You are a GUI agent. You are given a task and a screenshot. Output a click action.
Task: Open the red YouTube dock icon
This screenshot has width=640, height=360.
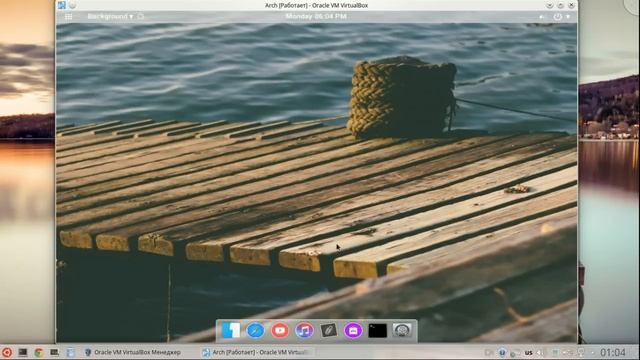(280, 330)
